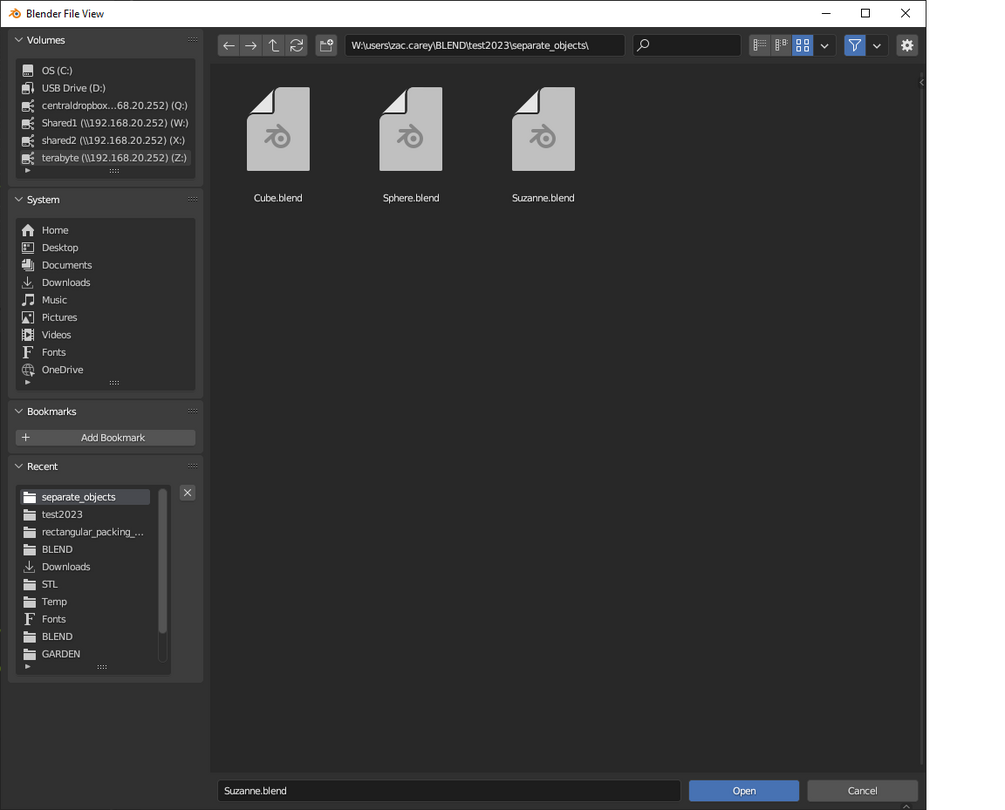
Task: Refresh the file list
Action: 296,45
